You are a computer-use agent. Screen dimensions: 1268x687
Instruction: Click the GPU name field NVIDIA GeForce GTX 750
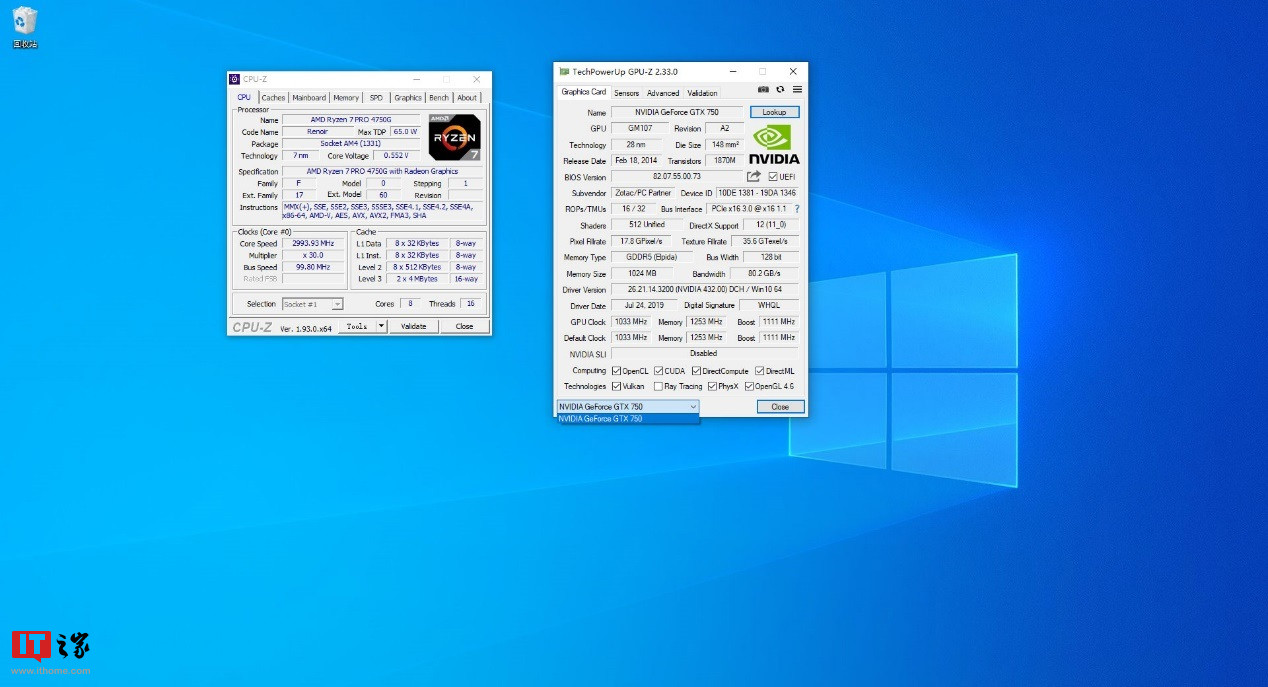[678, 112]
